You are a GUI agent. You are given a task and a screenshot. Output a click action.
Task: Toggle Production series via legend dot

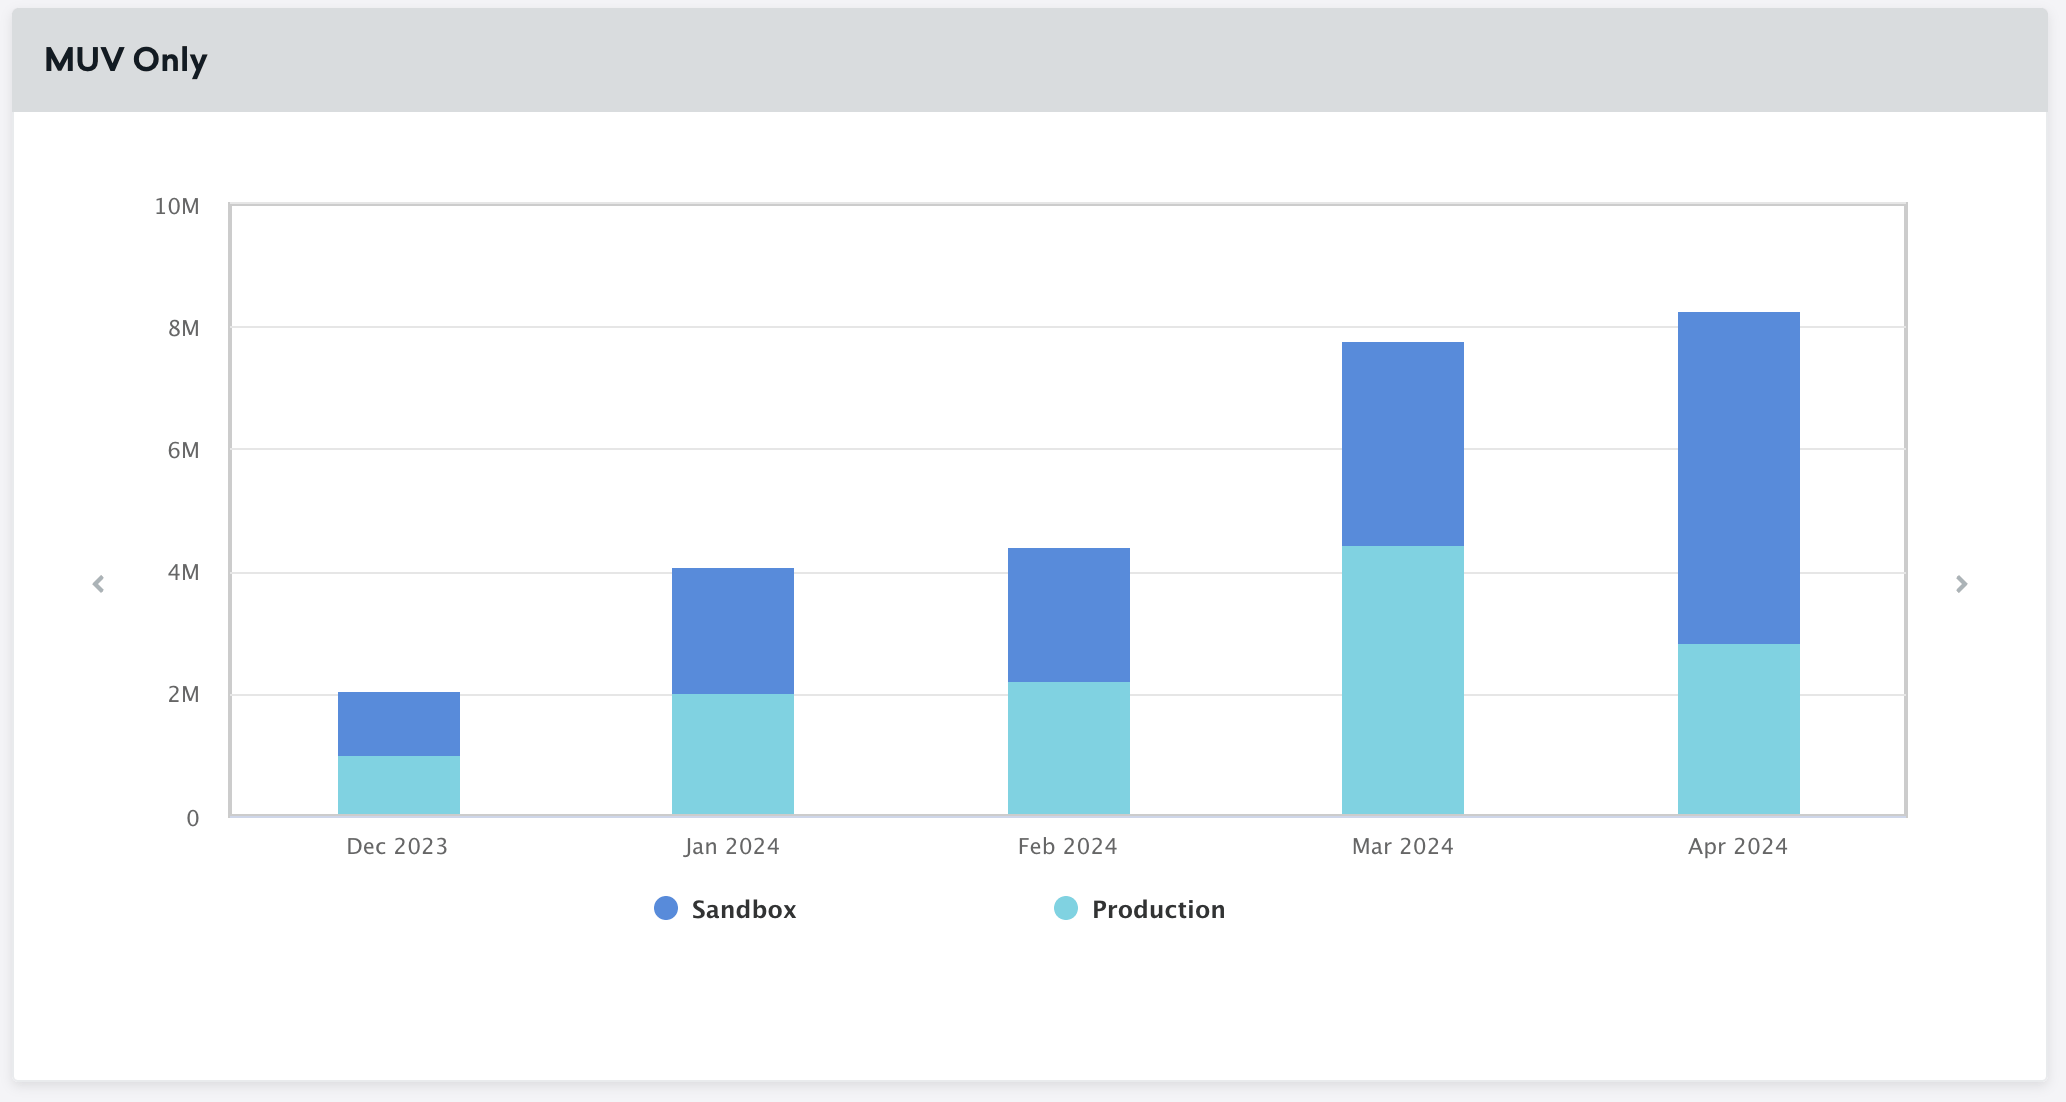[x=1066, y=908]
